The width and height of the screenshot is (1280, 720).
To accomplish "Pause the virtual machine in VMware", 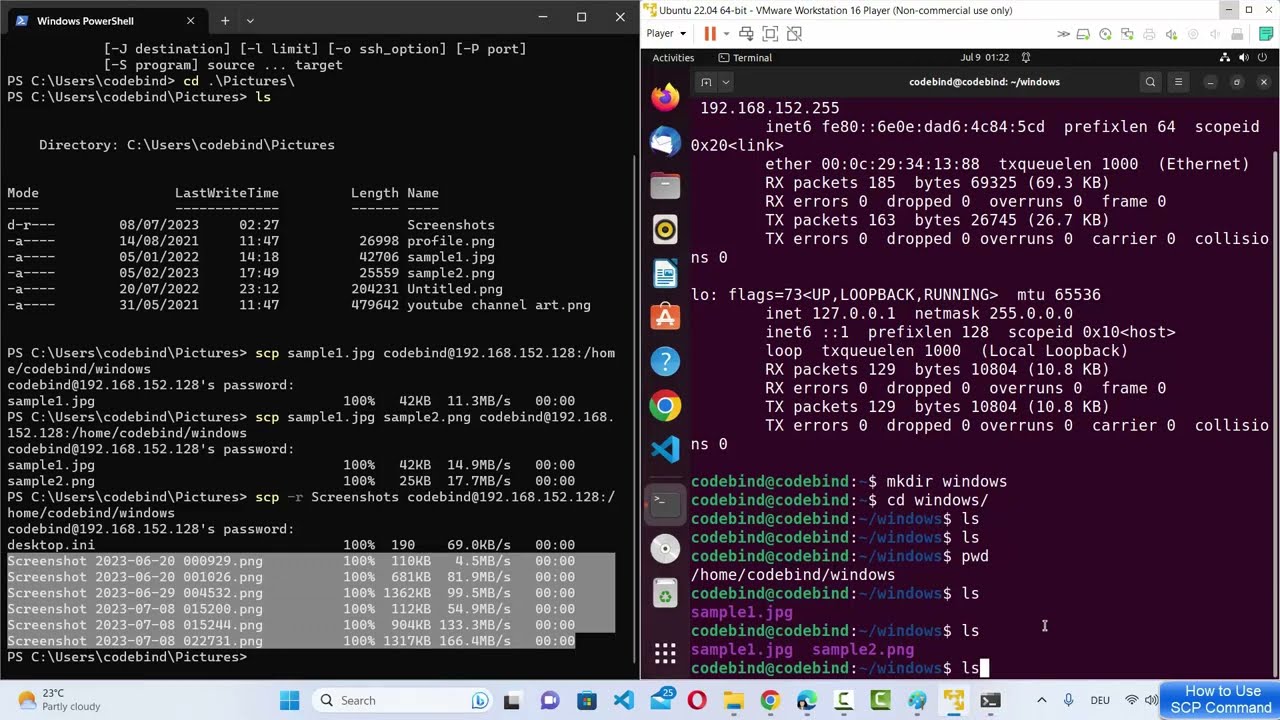I will 710,33.
